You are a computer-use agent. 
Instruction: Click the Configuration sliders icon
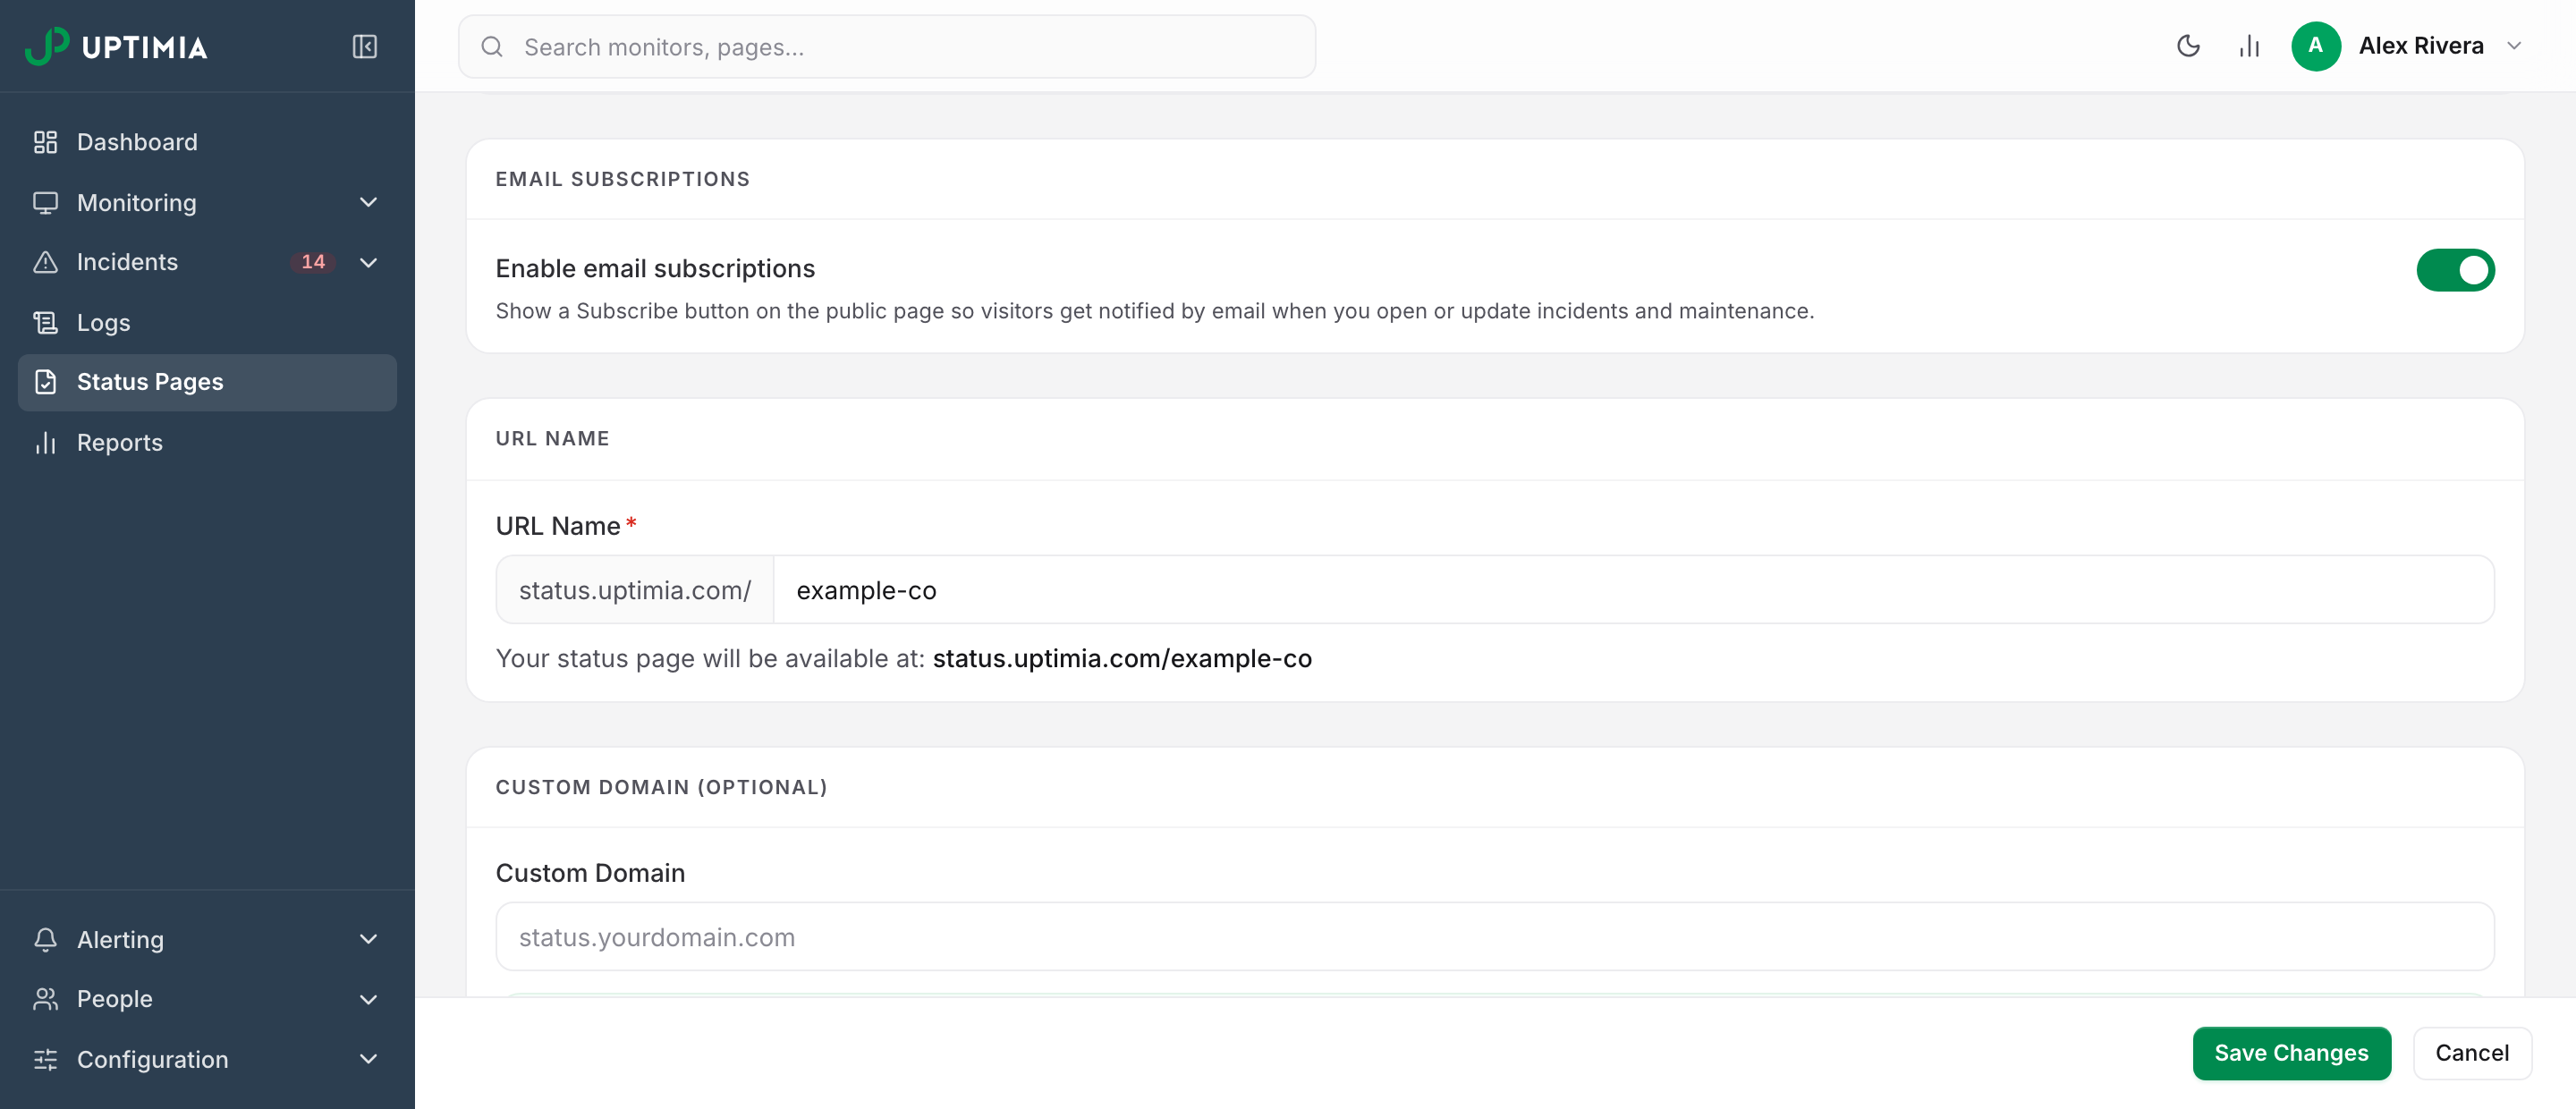[x=45, y=1059]
